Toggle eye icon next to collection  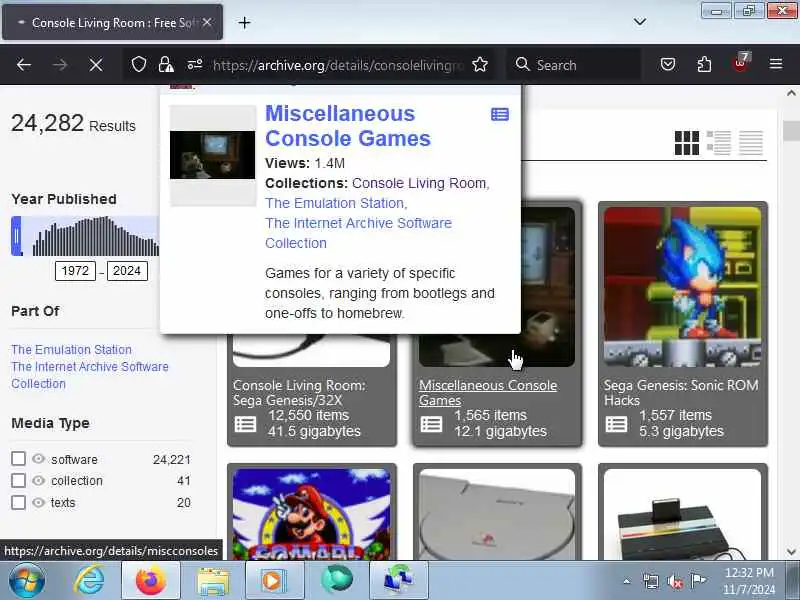(39, 481)
